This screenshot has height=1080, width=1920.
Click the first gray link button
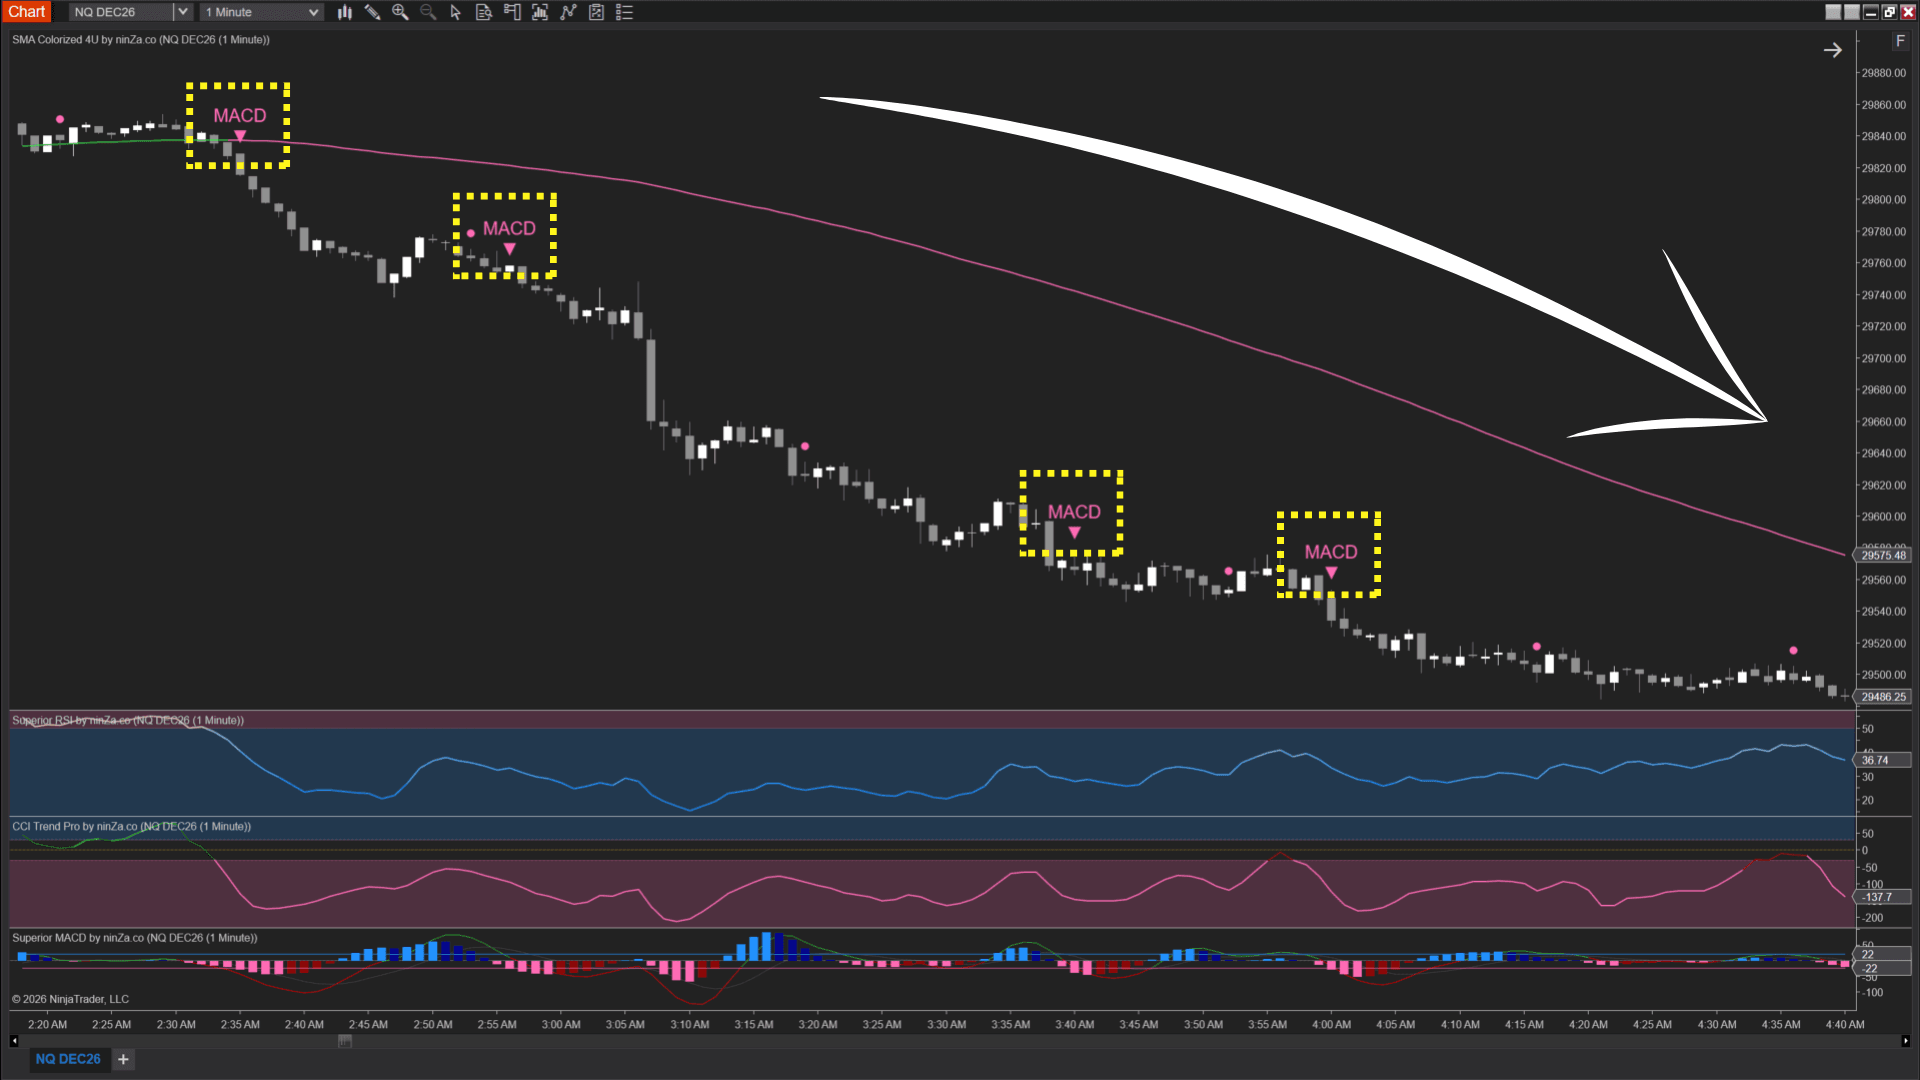tap(1833, 12)
